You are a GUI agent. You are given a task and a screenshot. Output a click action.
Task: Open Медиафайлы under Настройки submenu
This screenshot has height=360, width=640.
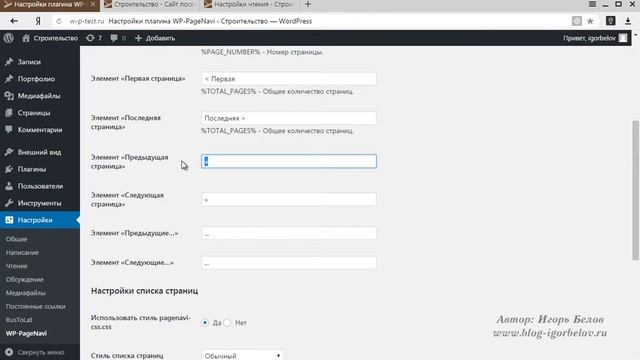tap(26, 293)
